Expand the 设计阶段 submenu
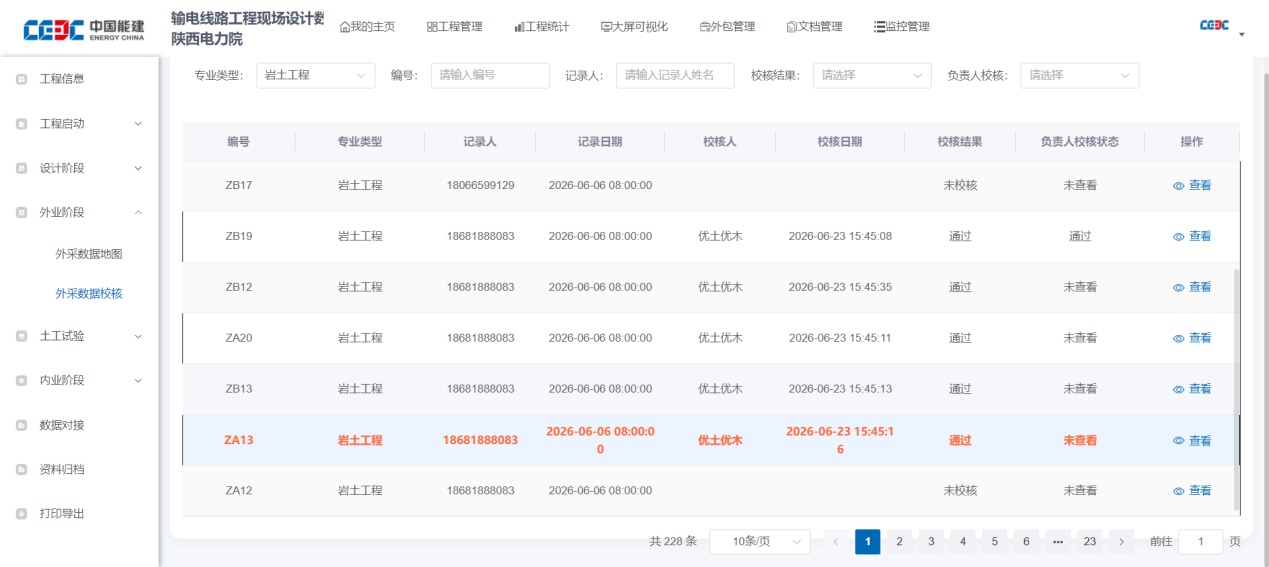This screenshot has height=567, width=1269. click(x=138, y=168)
